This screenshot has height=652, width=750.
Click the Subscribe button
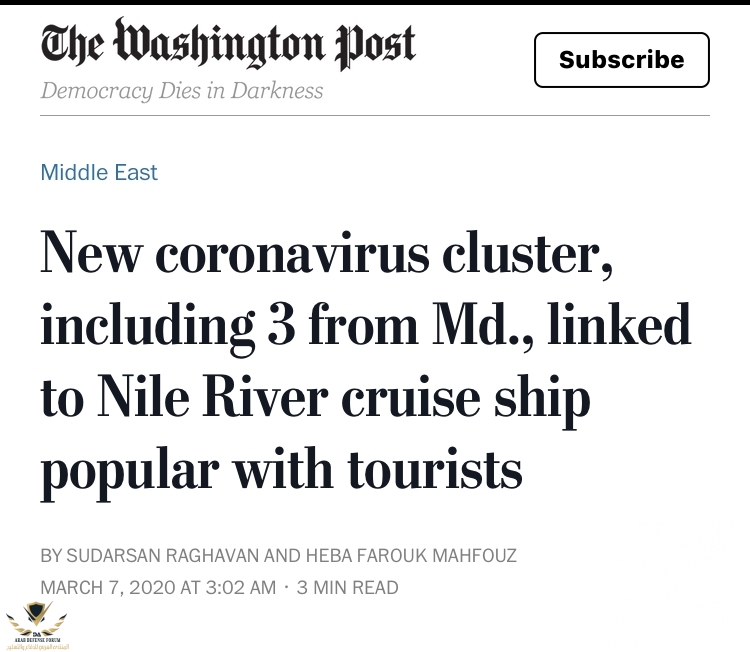[x=621, y=60]
